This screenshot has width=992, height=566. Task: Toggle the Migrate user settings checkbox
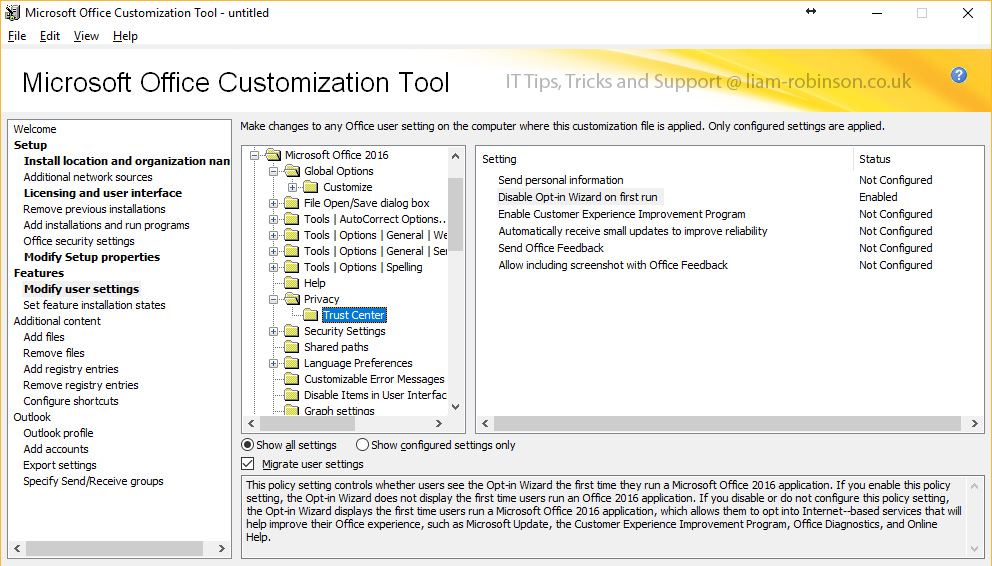tap(248, 464)
